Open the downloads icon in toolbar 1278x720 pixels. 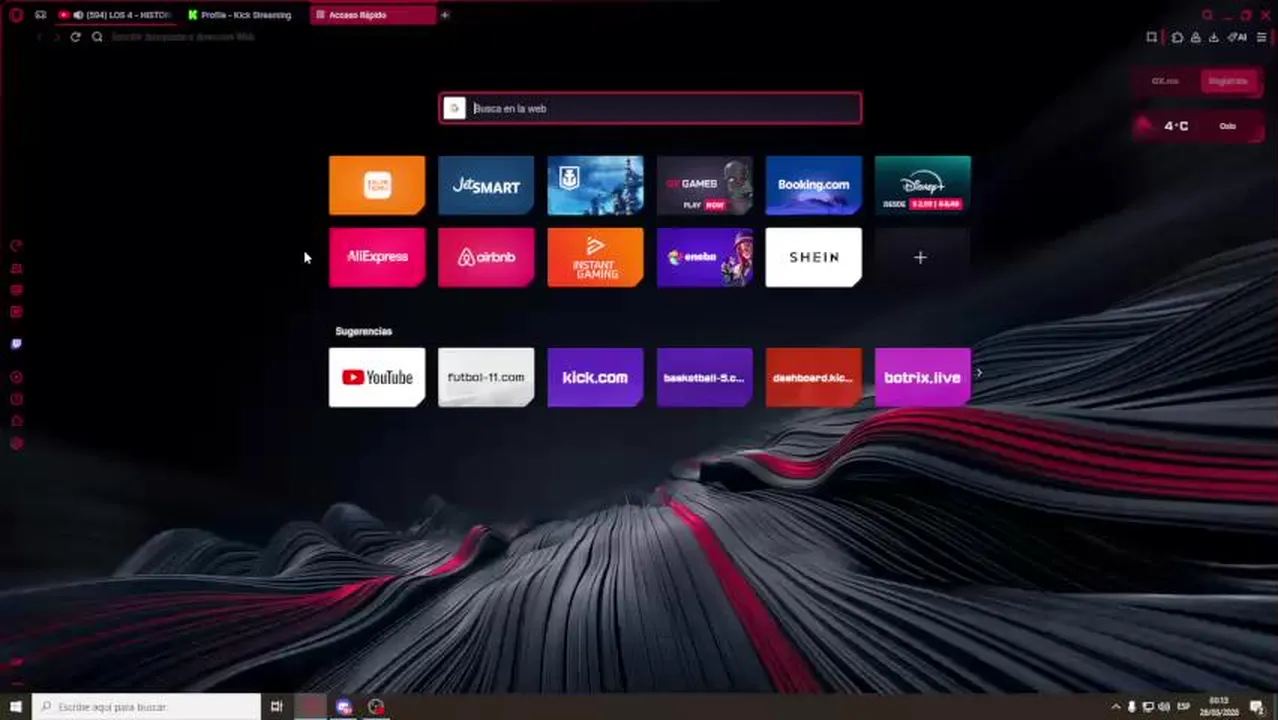(x=1213, y=37)
